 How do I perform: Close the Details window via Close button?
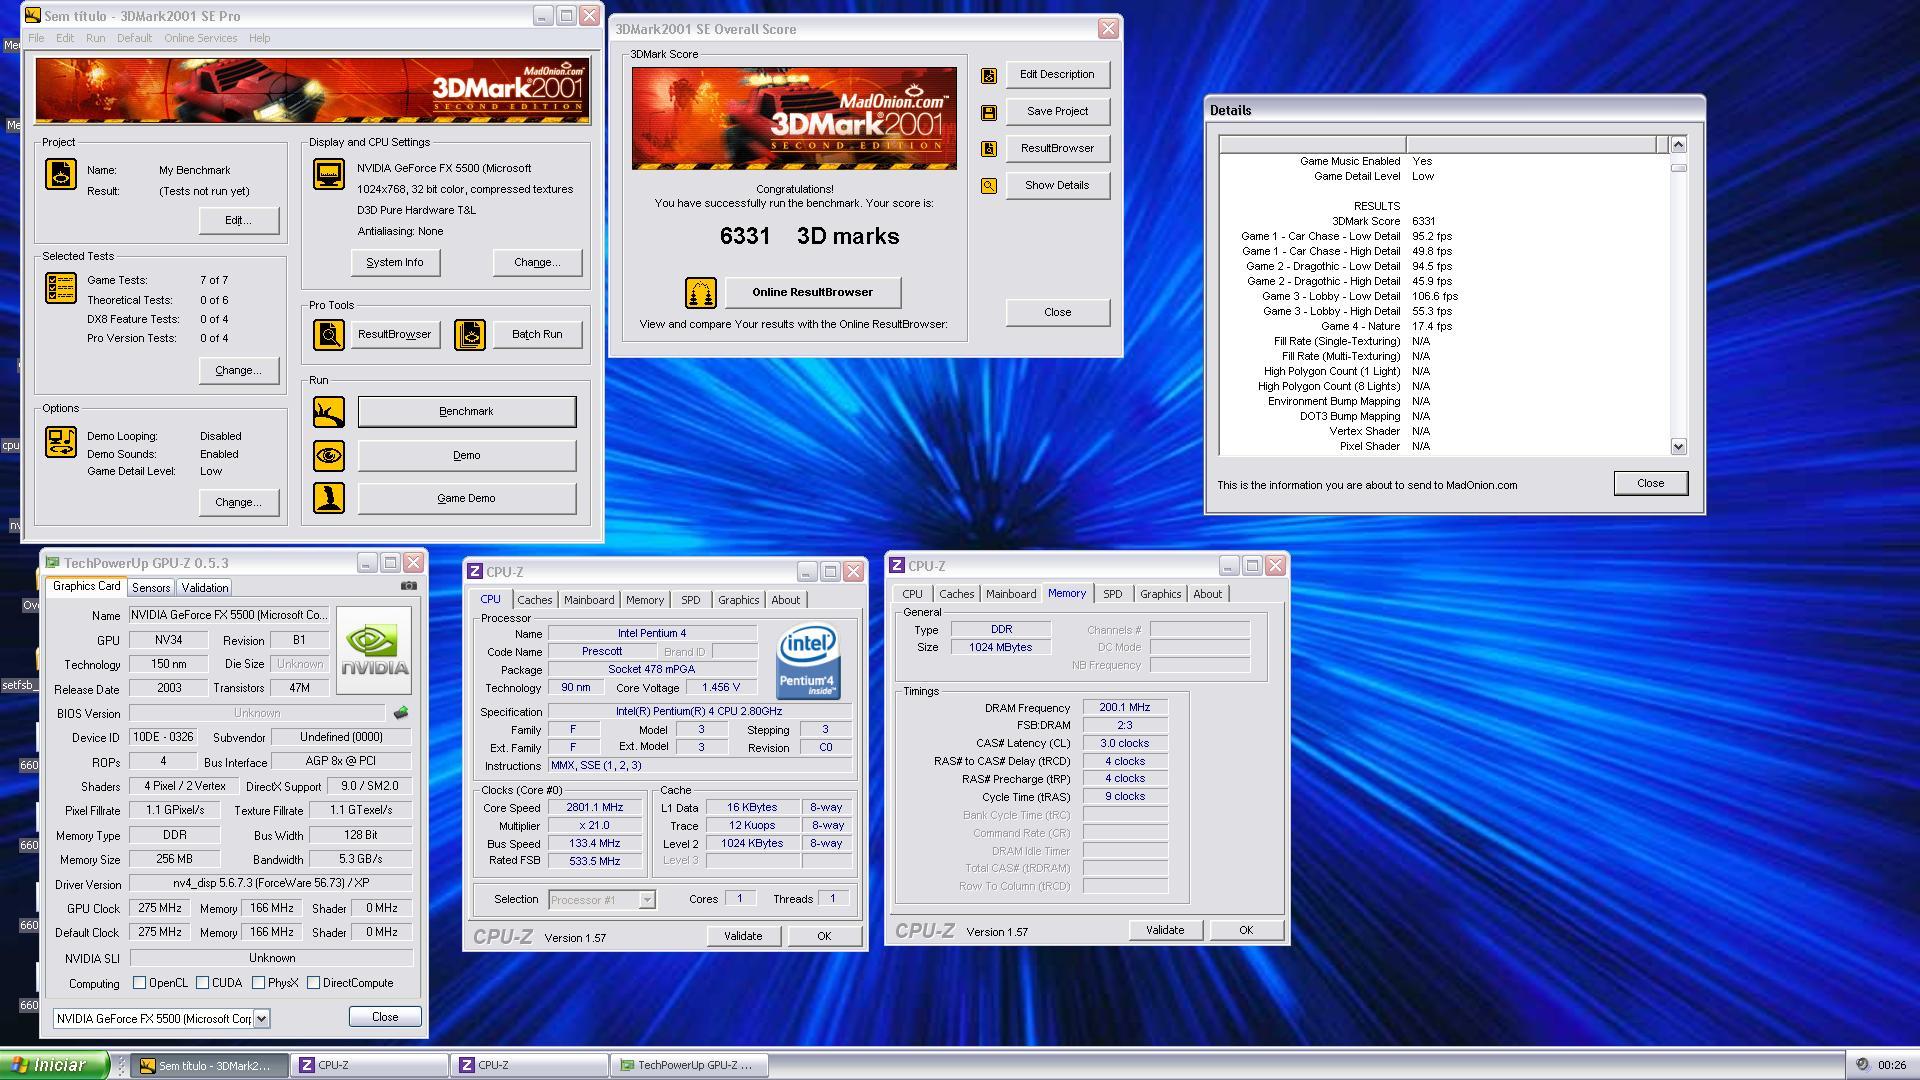tap(1651, 484)
